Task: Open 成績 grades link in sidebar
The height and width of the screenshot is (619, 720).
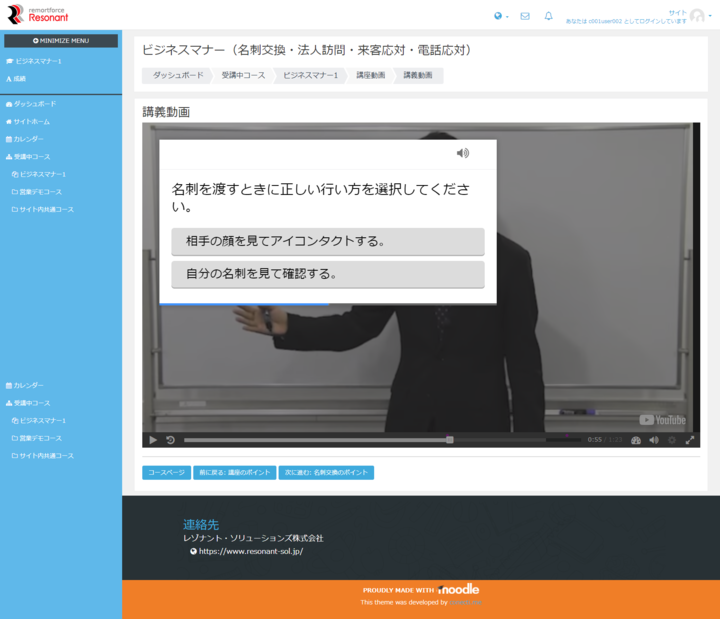Action: click(16, 79)
